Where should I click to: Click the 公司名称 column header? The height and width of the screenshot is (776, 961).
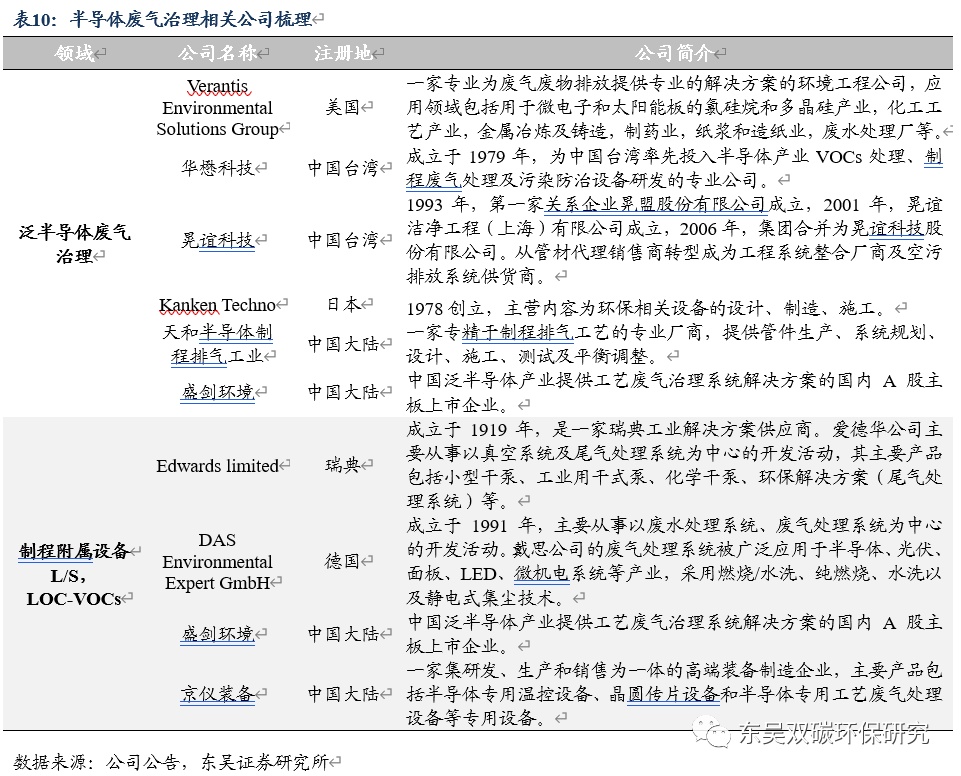[x=218, y=53]
